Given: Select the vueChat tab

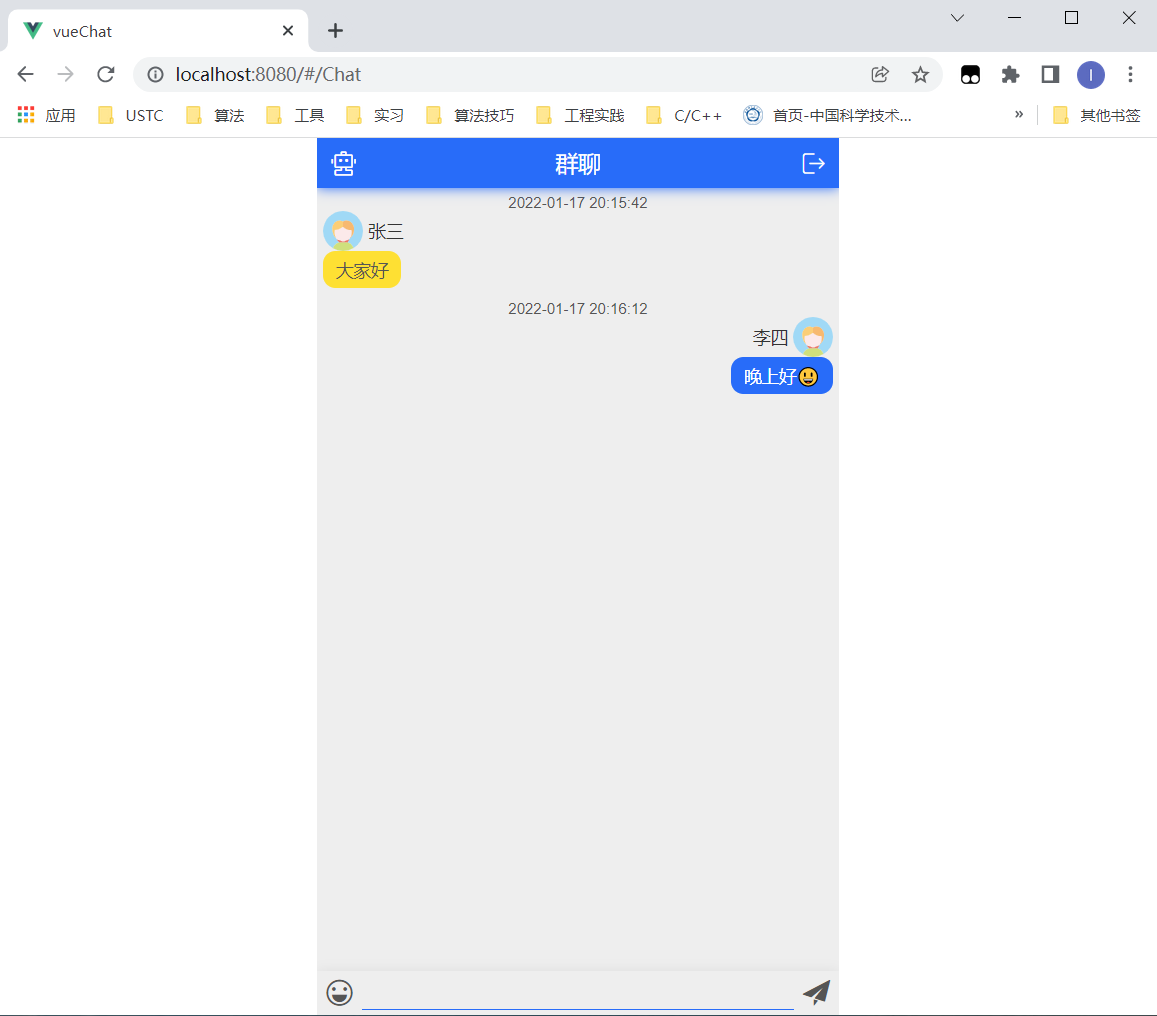Looking at the screenshot, I should tap(157, 31).
